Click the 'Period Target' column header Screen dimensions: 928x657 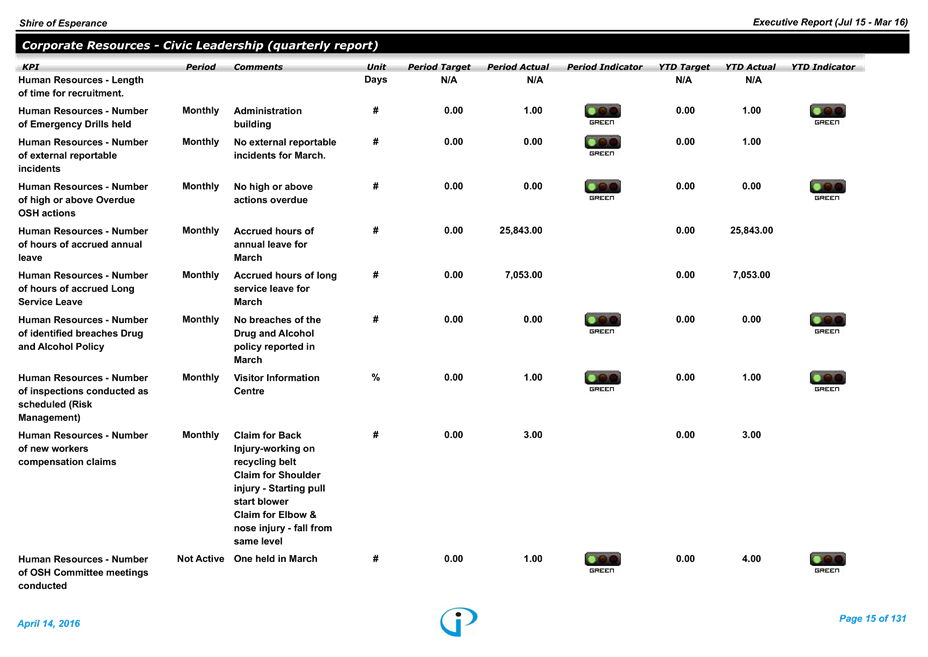coord(439,67)
